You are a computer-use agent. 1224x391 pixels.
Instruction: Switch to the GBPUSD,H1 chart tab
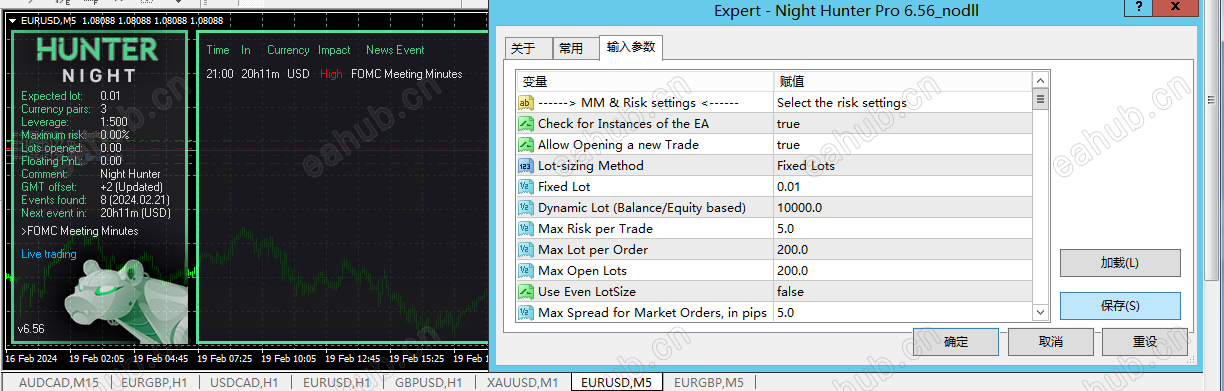[x=428, y=383]
